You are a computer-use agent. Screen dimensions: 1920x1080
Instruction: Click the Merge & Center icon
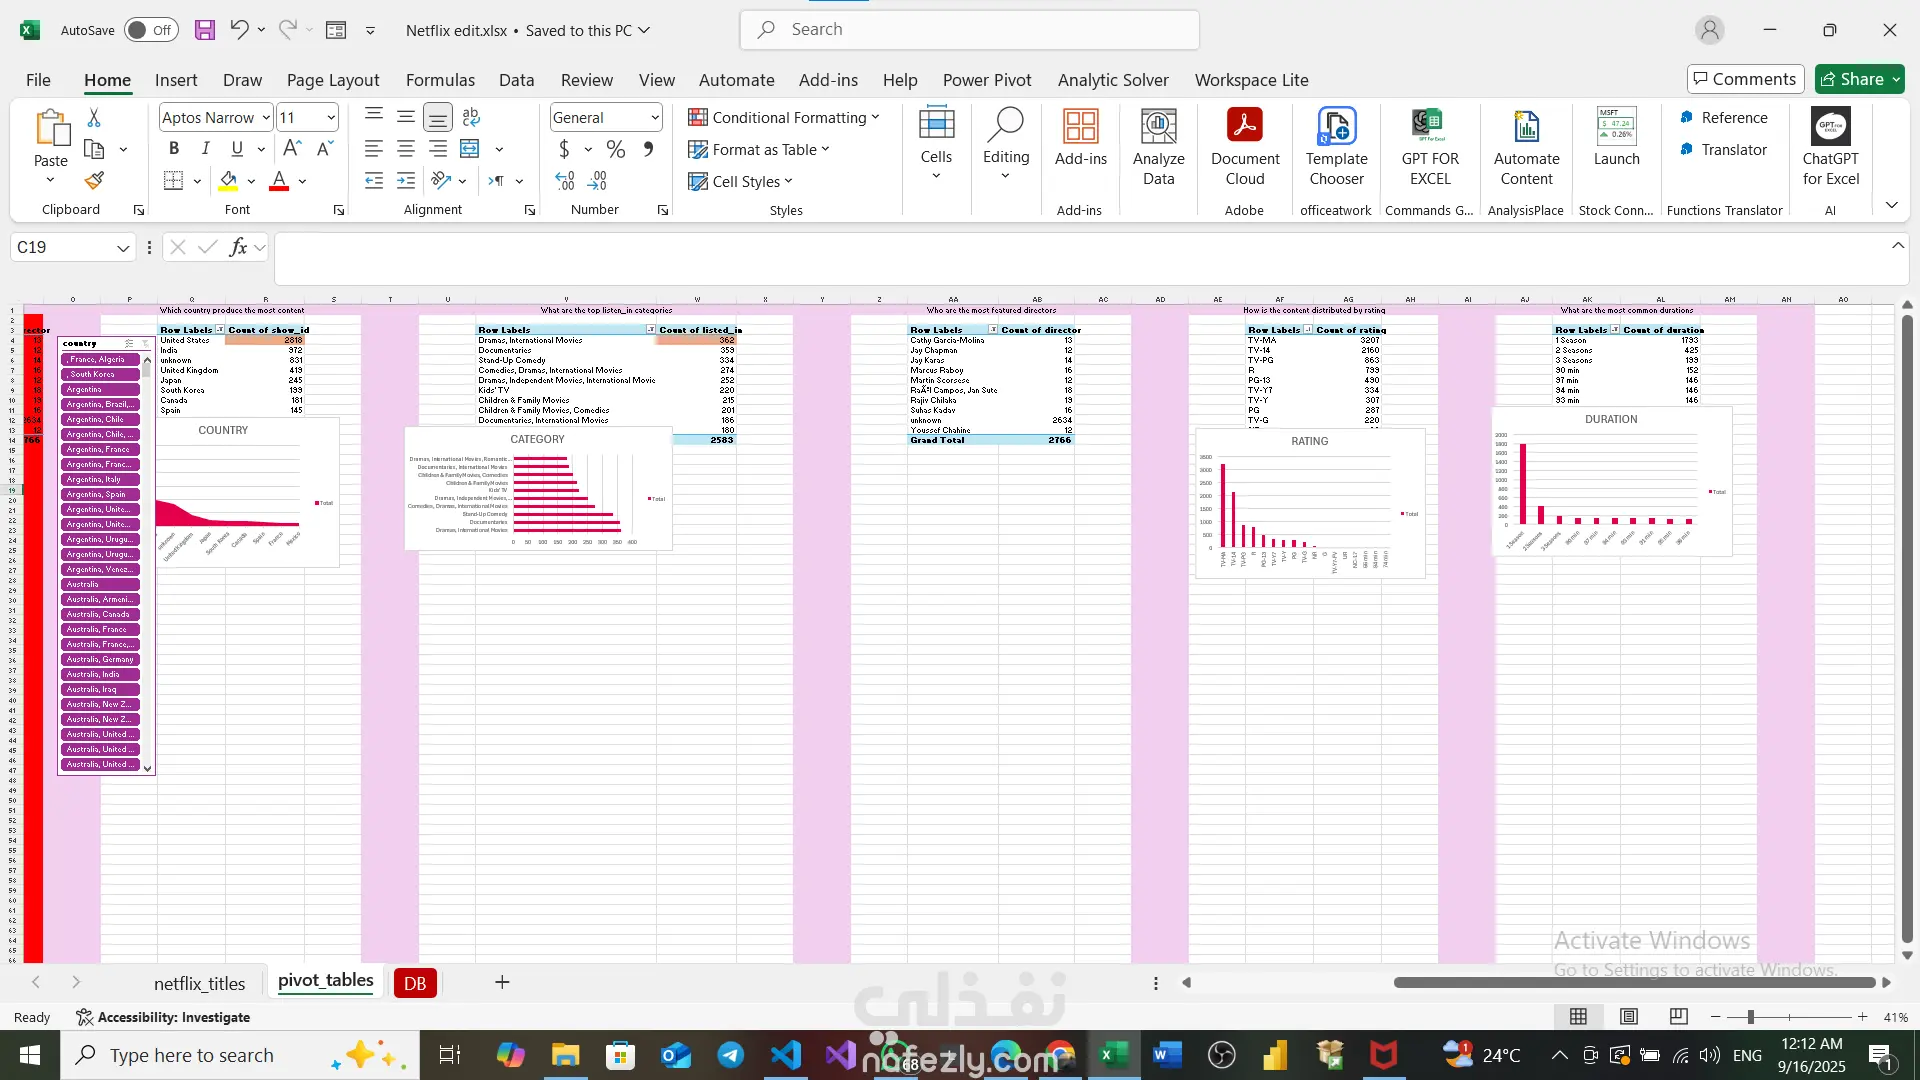click(x=470, y=149)
